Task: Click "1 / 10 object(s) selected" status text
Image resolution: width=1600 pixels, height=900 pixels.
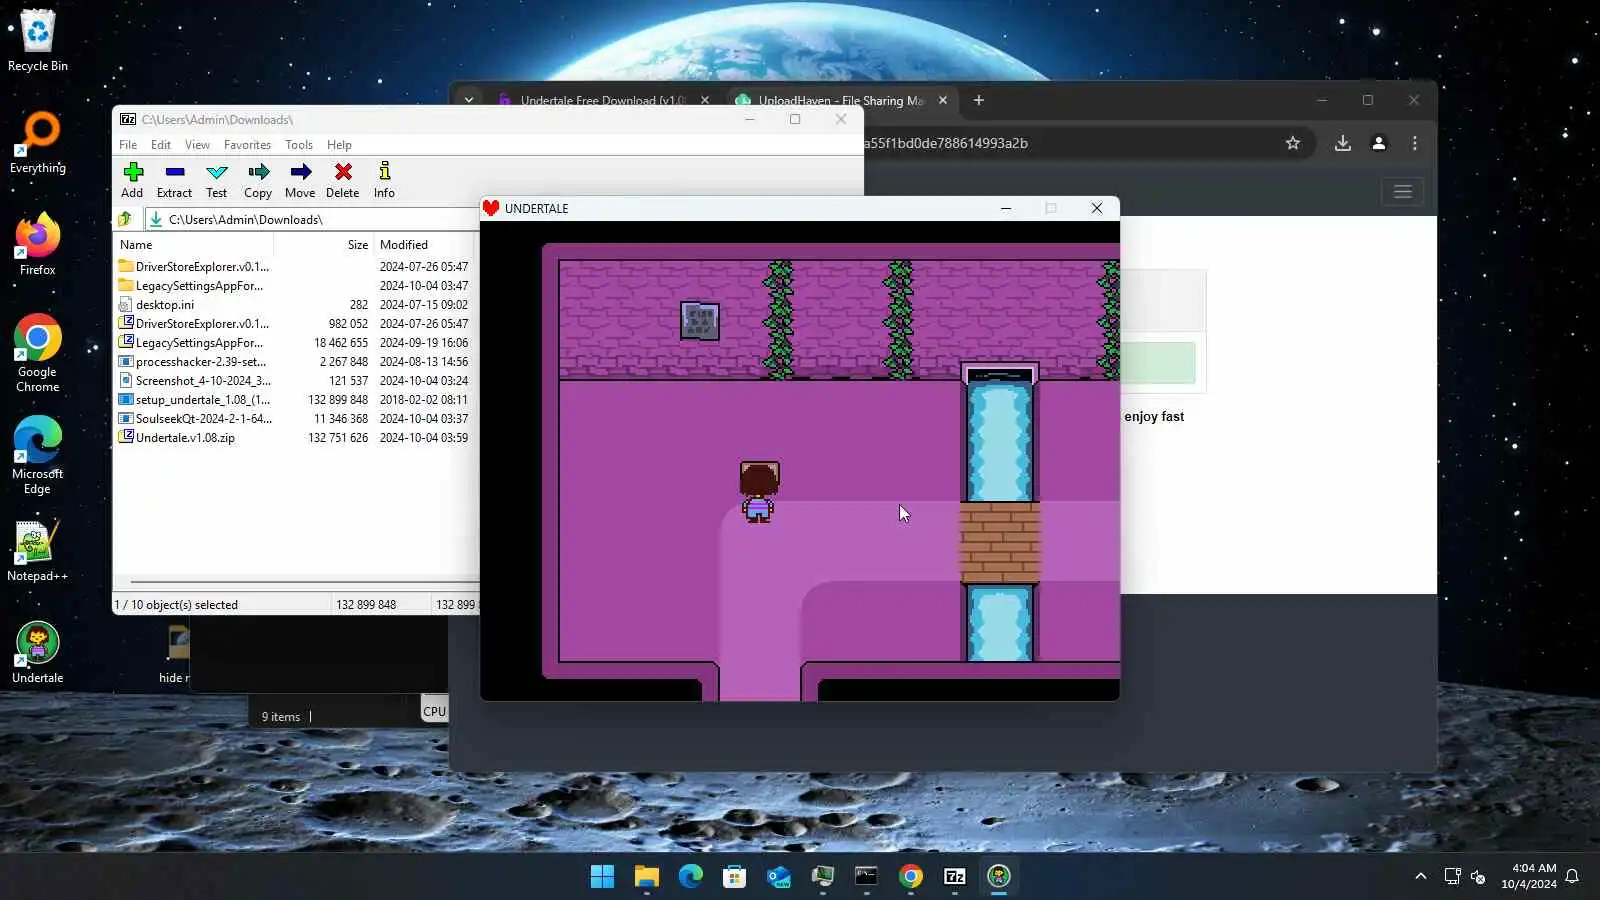Action: (176, 605)
